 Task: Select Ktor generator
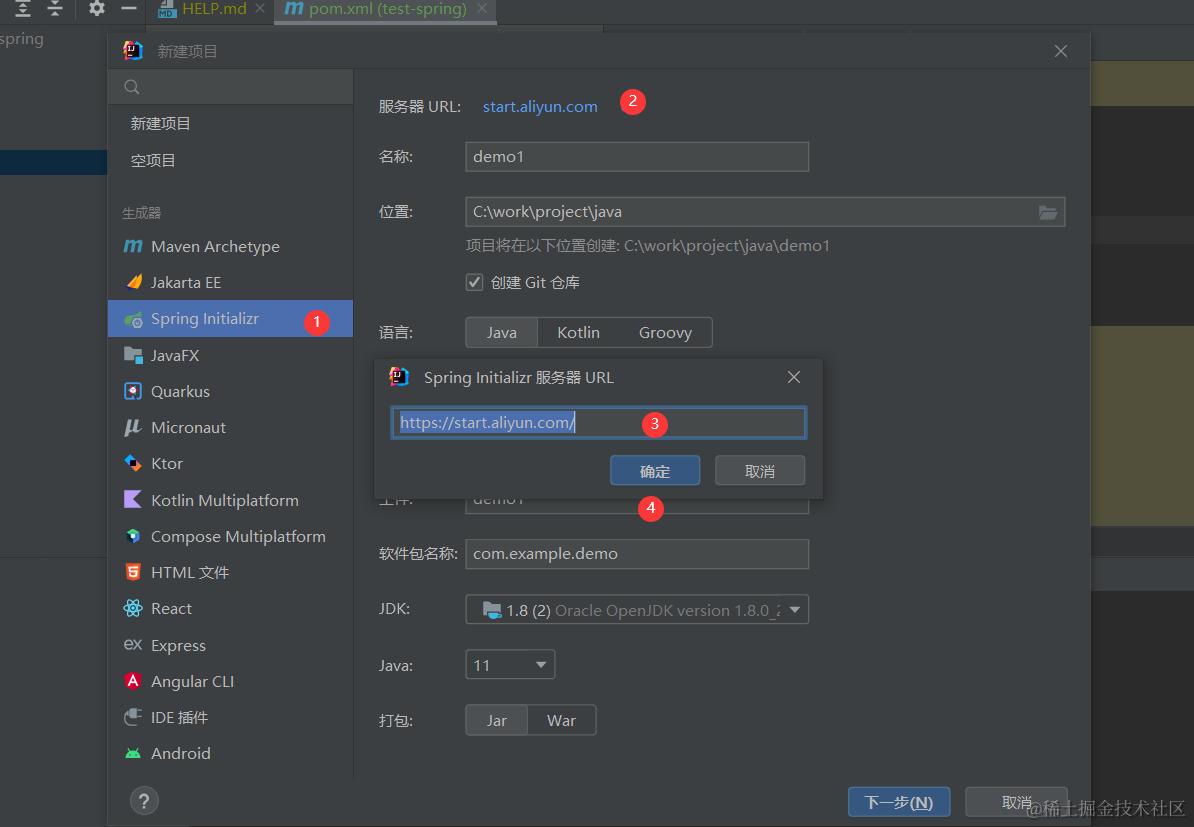(230, 464)
